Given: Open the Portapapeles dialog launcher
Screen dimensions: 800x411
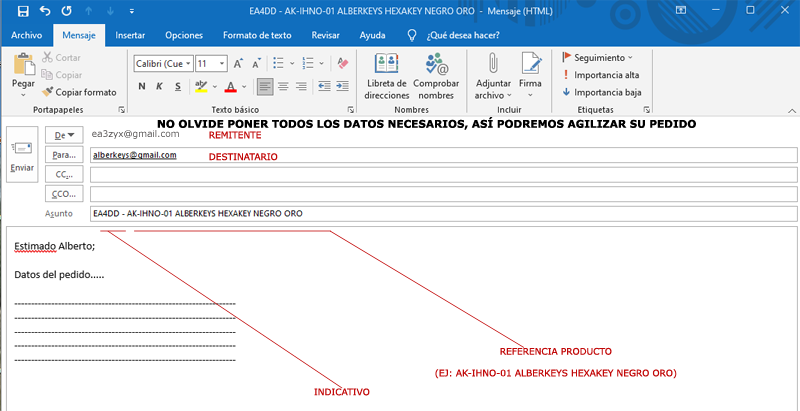Looking at the screenshot, I should [121, 109].
